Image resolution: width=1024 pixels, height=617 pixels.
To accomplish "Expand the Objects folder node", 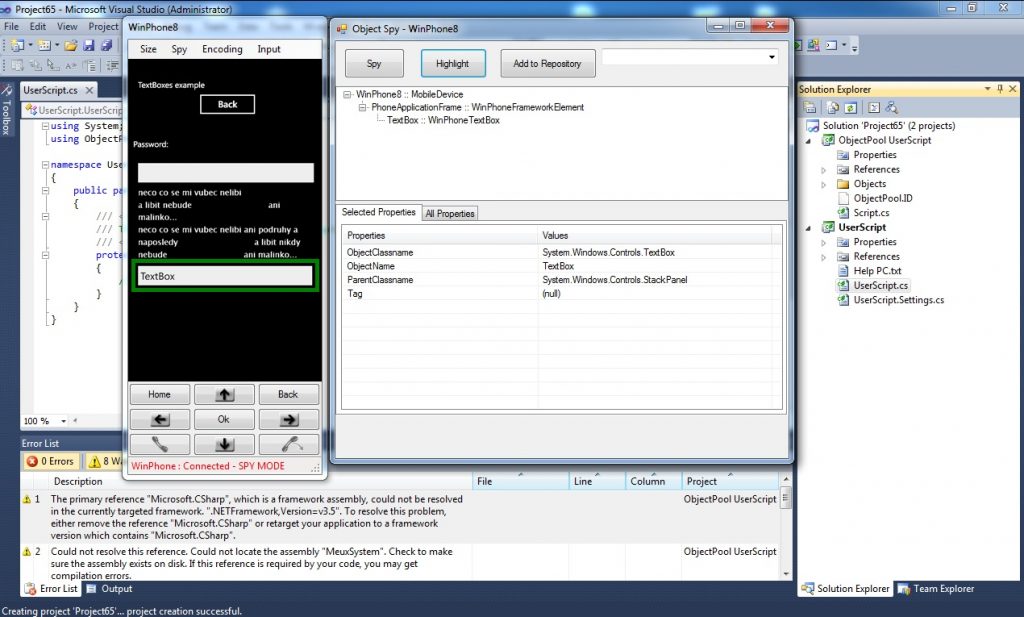I will point(824,185).
